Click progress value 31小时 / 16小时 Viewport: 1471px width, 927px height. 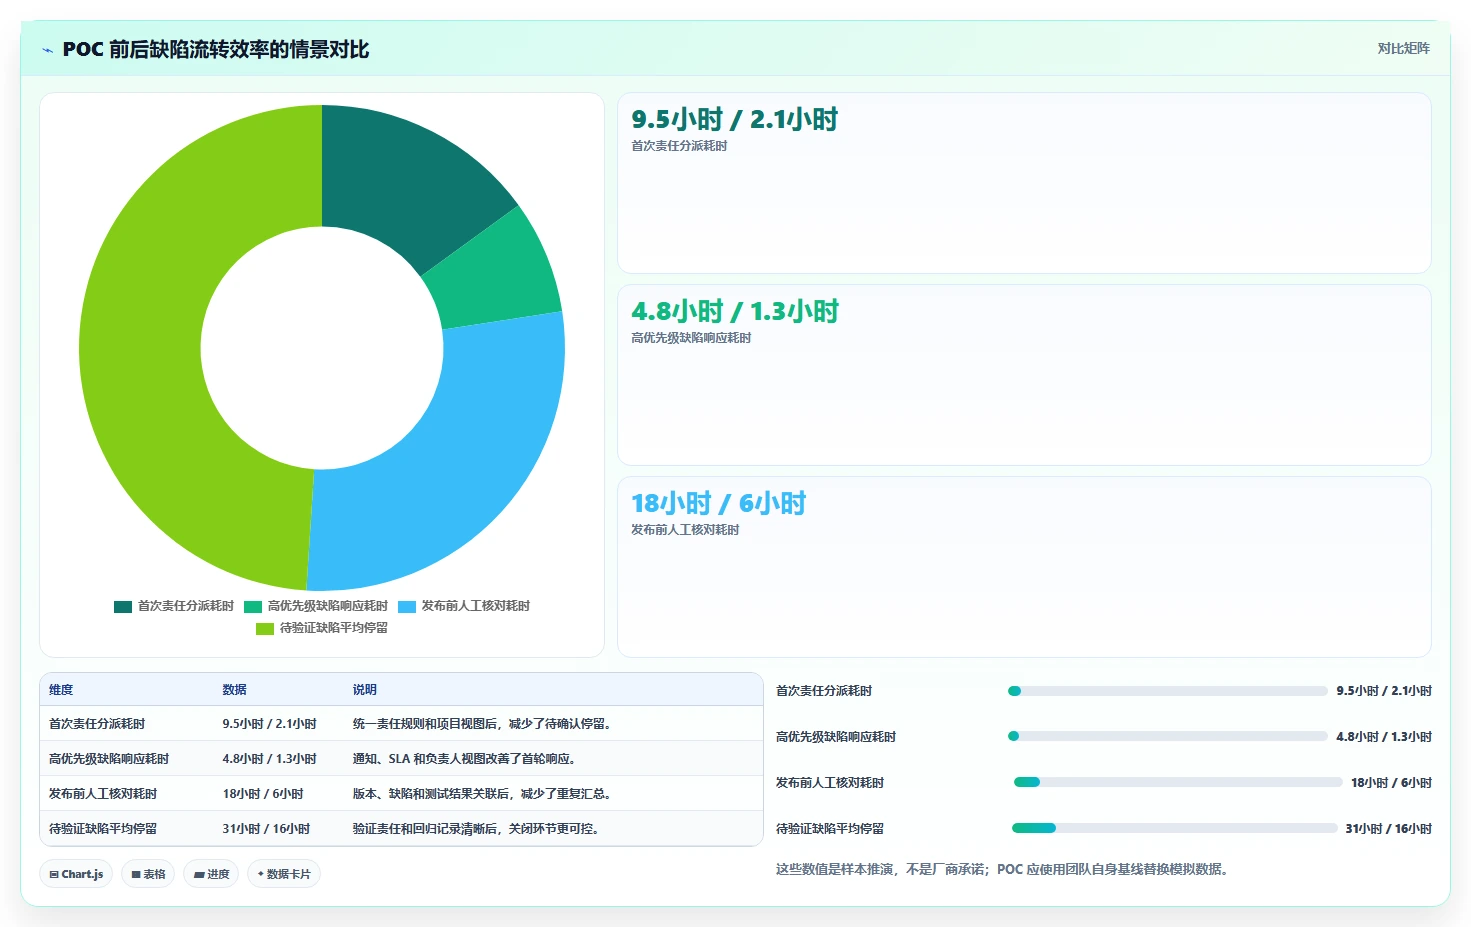coord(1388,829)
